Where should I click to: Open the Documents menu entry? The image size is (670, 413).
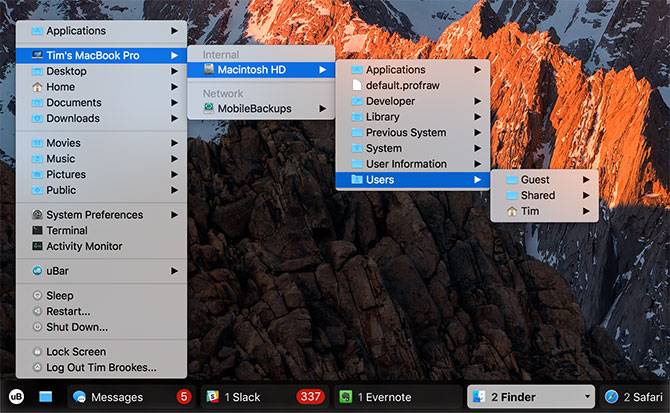pos(102,103)
